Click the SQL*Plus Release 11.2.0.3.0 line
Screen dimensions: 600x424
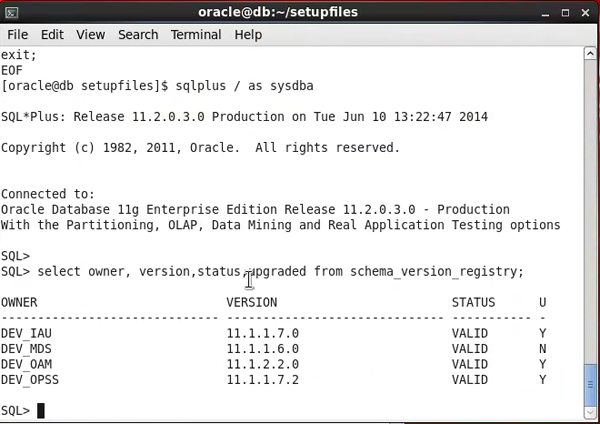tap(244, 117)
